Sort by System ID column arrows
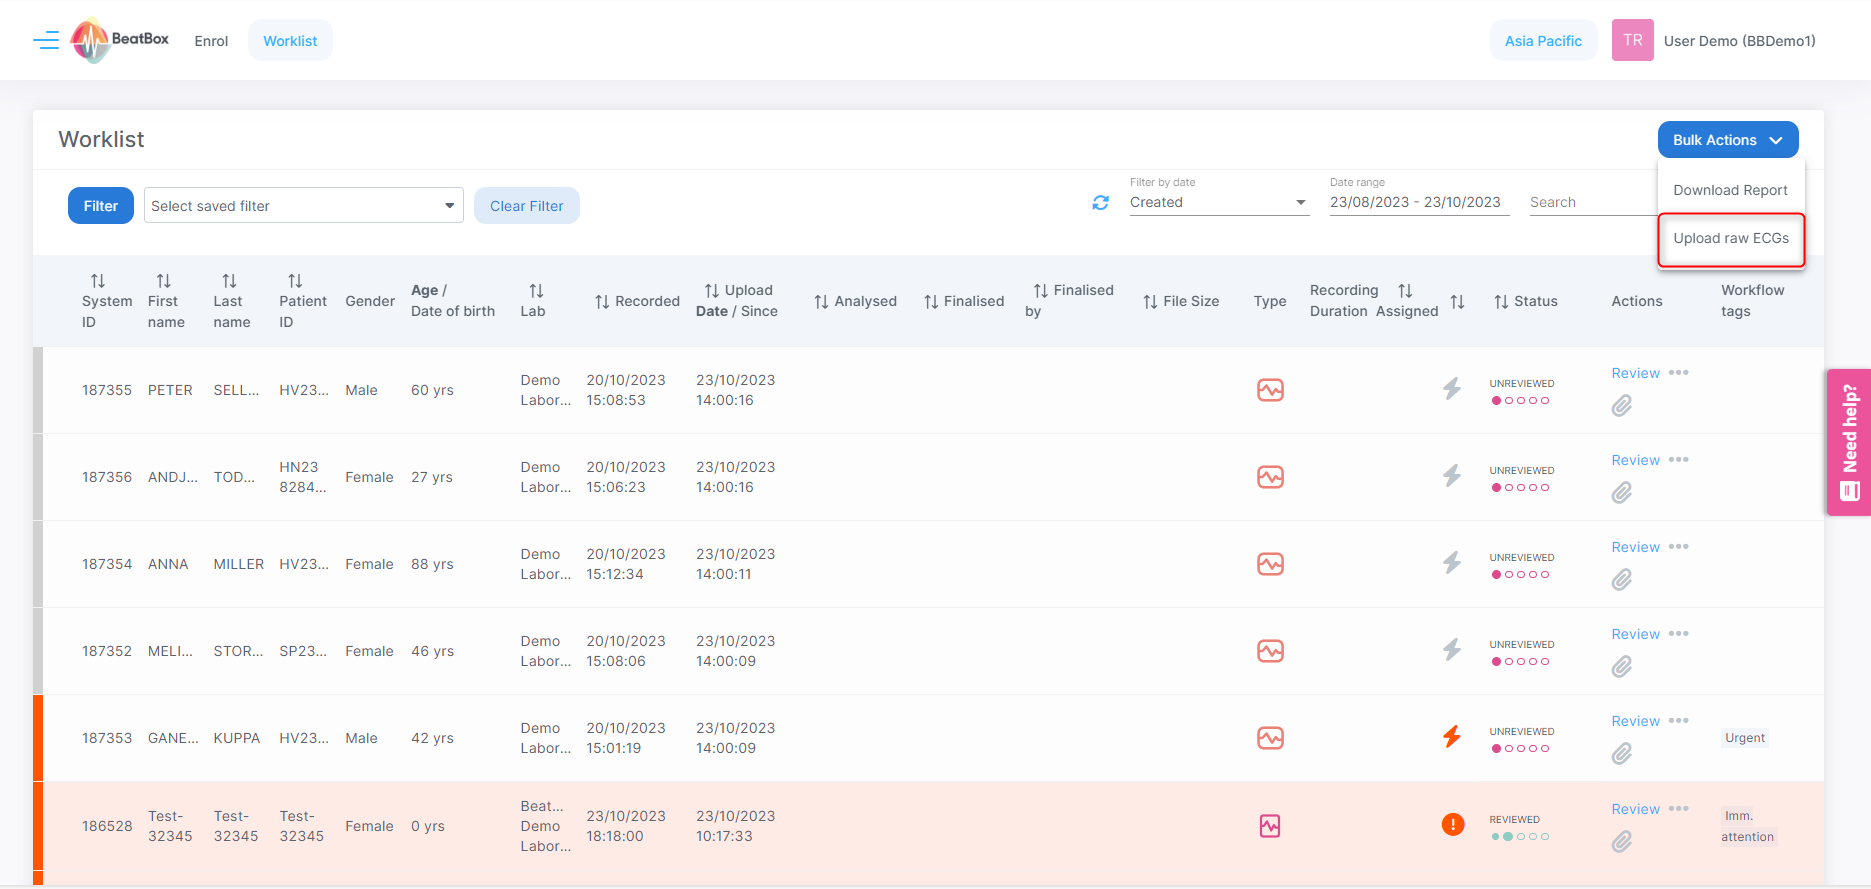This screenshot has height=889, width=1871. click(x=98, y=281)
